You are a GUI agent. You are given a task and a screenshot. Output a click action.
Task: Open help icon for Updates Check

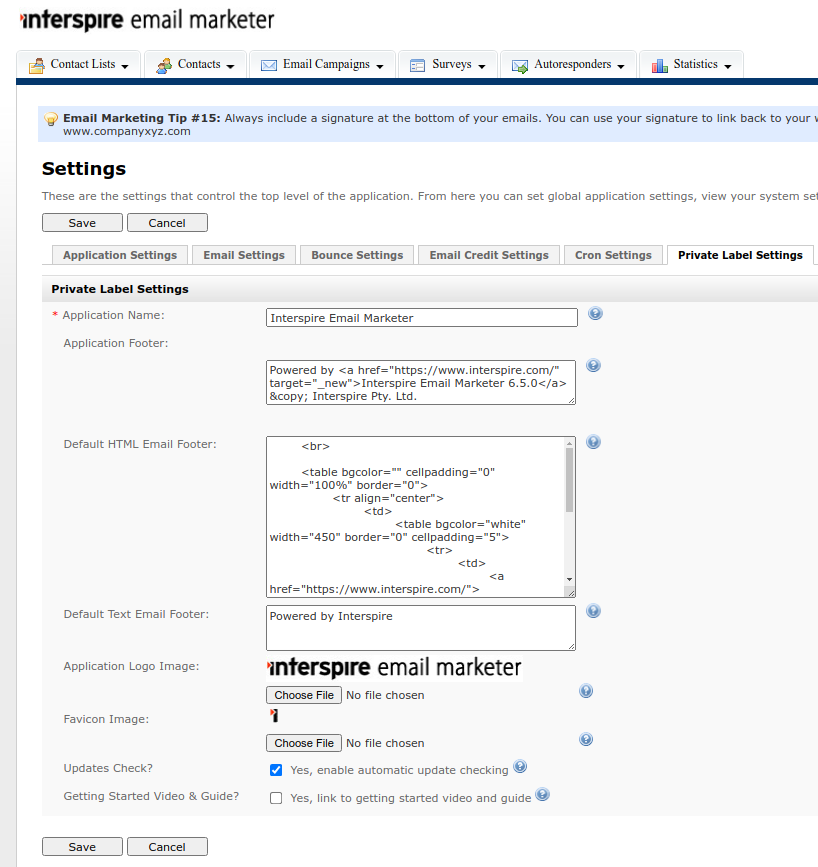tap(520, 766)
